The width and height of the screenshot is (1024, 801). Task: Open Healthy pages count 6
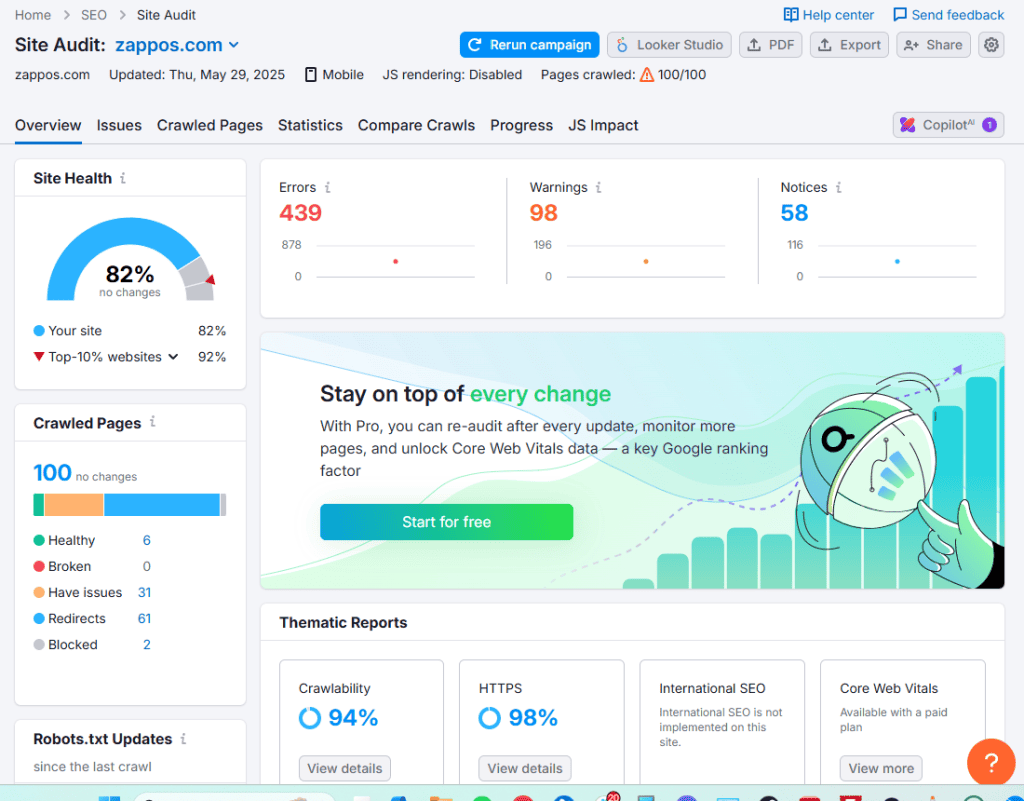click(x=146, y=541)
